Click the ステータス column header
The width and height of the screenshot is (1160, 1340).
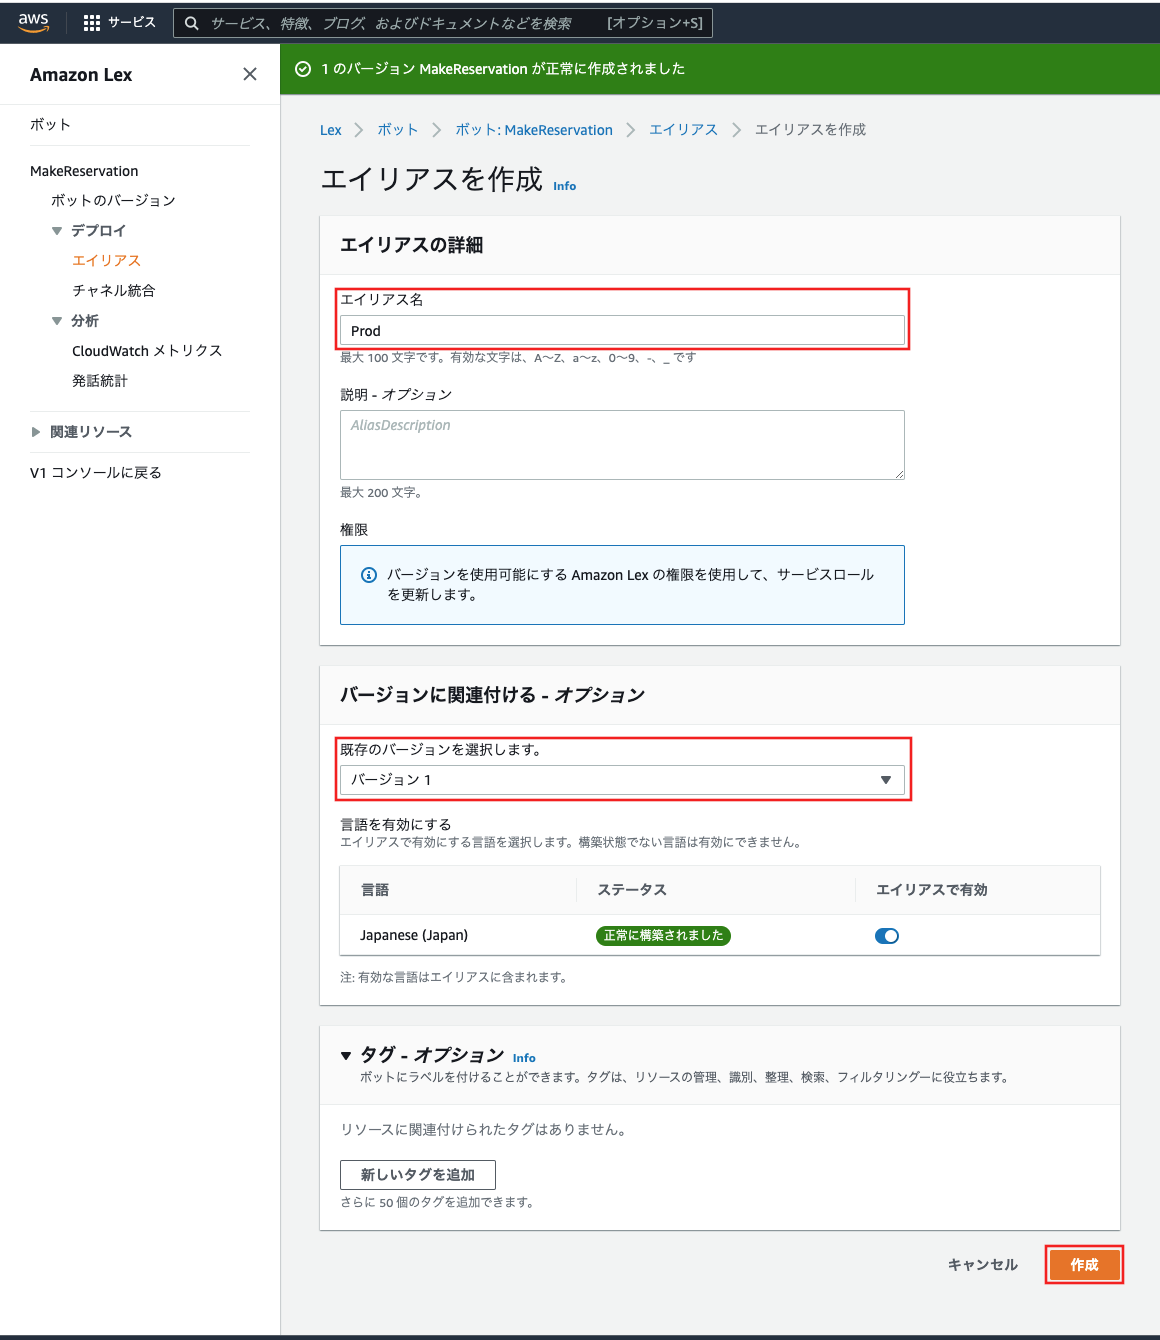click(x=632, y=890)
